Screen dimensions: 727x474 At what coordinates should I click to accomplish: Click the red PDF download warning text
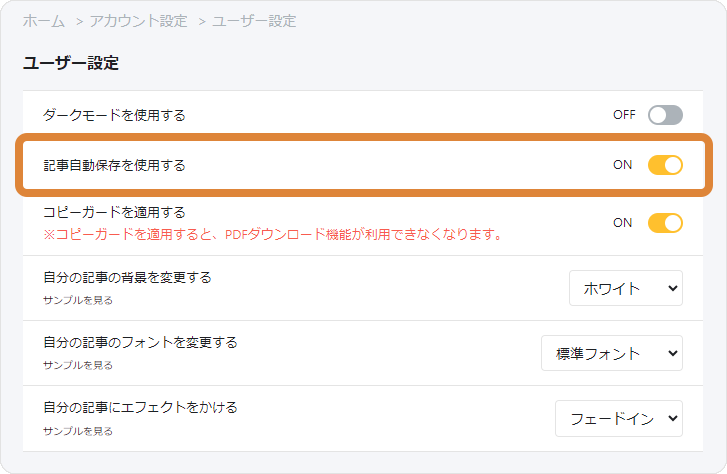273,235
